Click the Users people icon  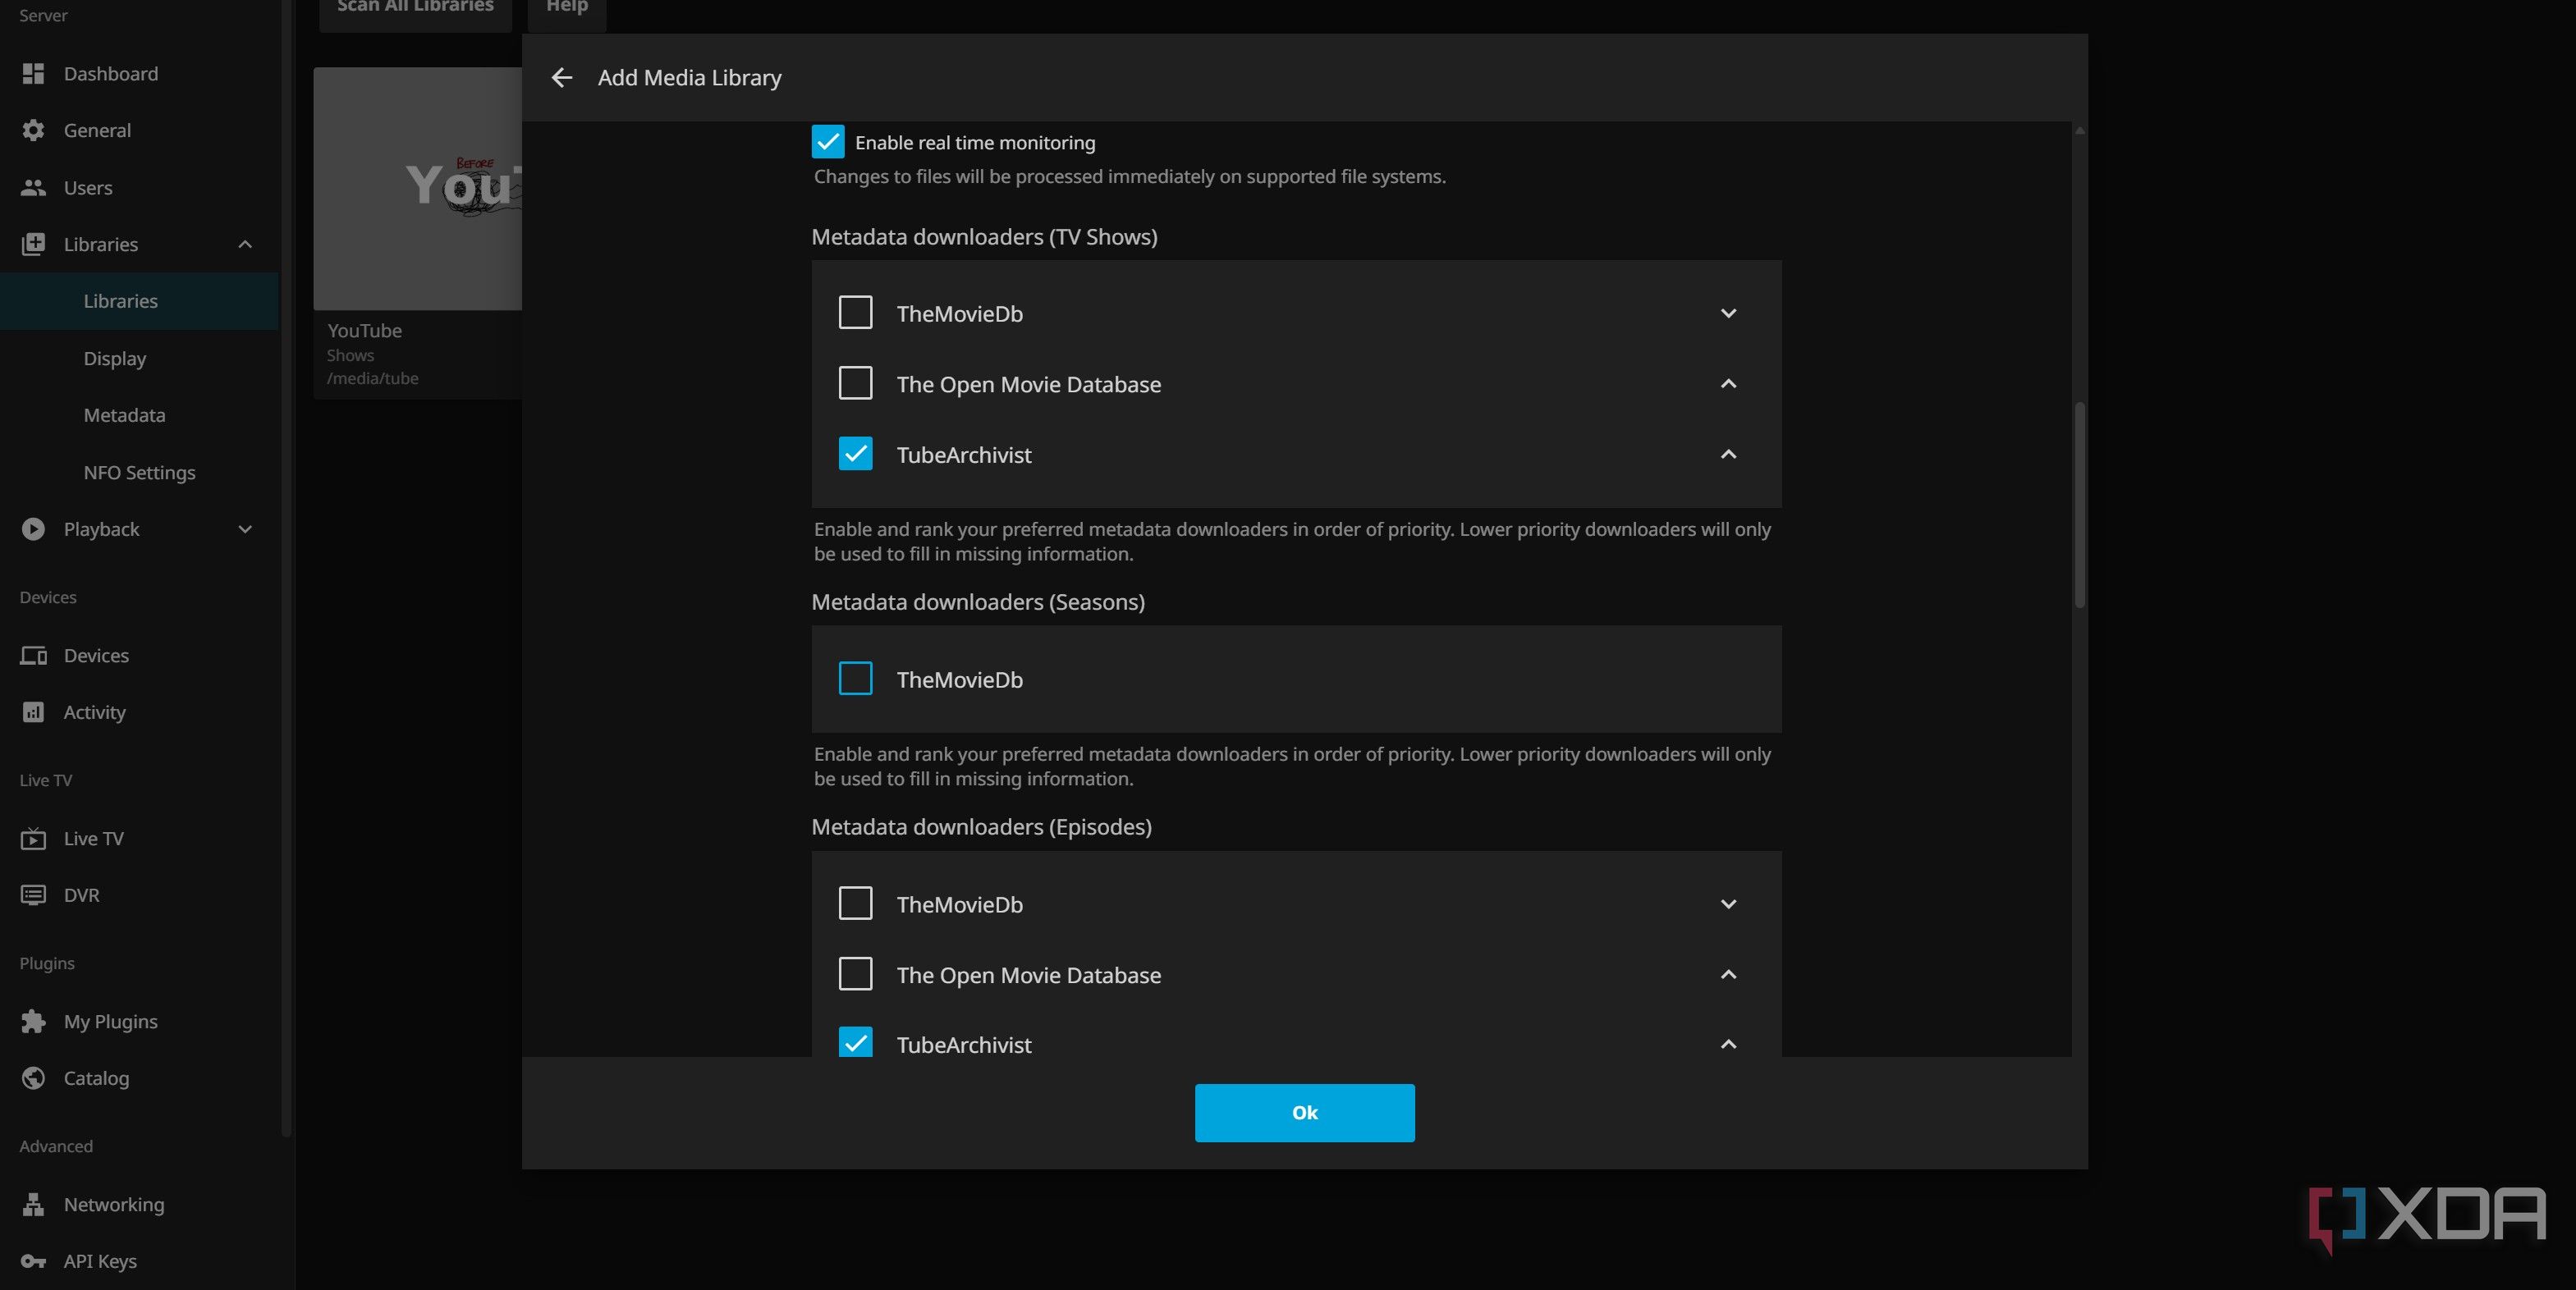pyautogui.click(x=33, y=188)
